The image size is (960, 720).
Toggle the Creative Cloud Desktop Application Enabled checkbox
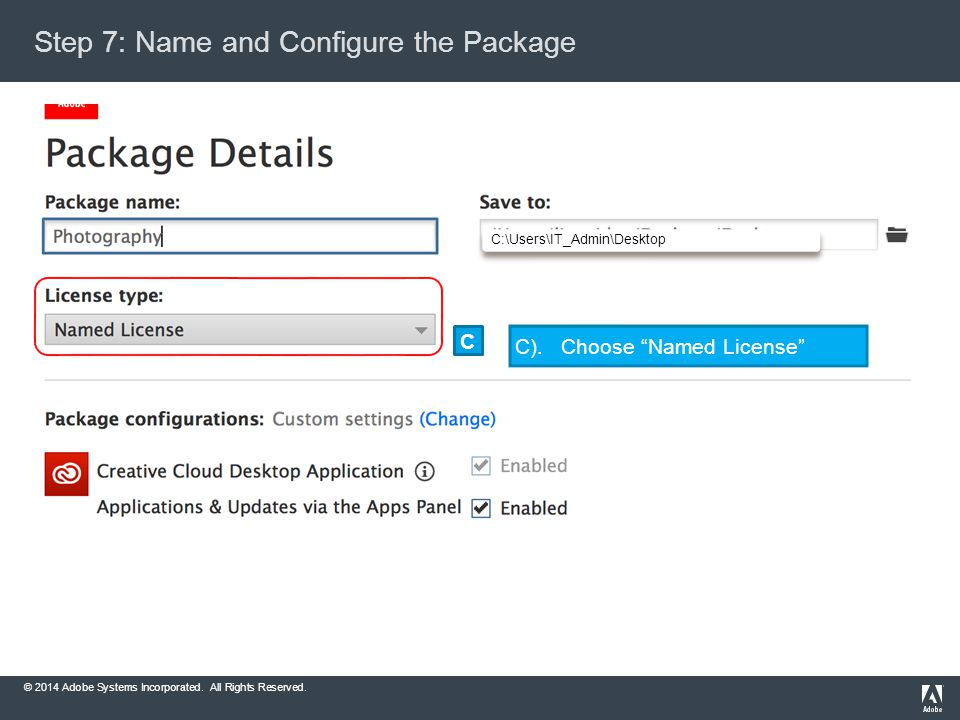(x=481, y=466)
